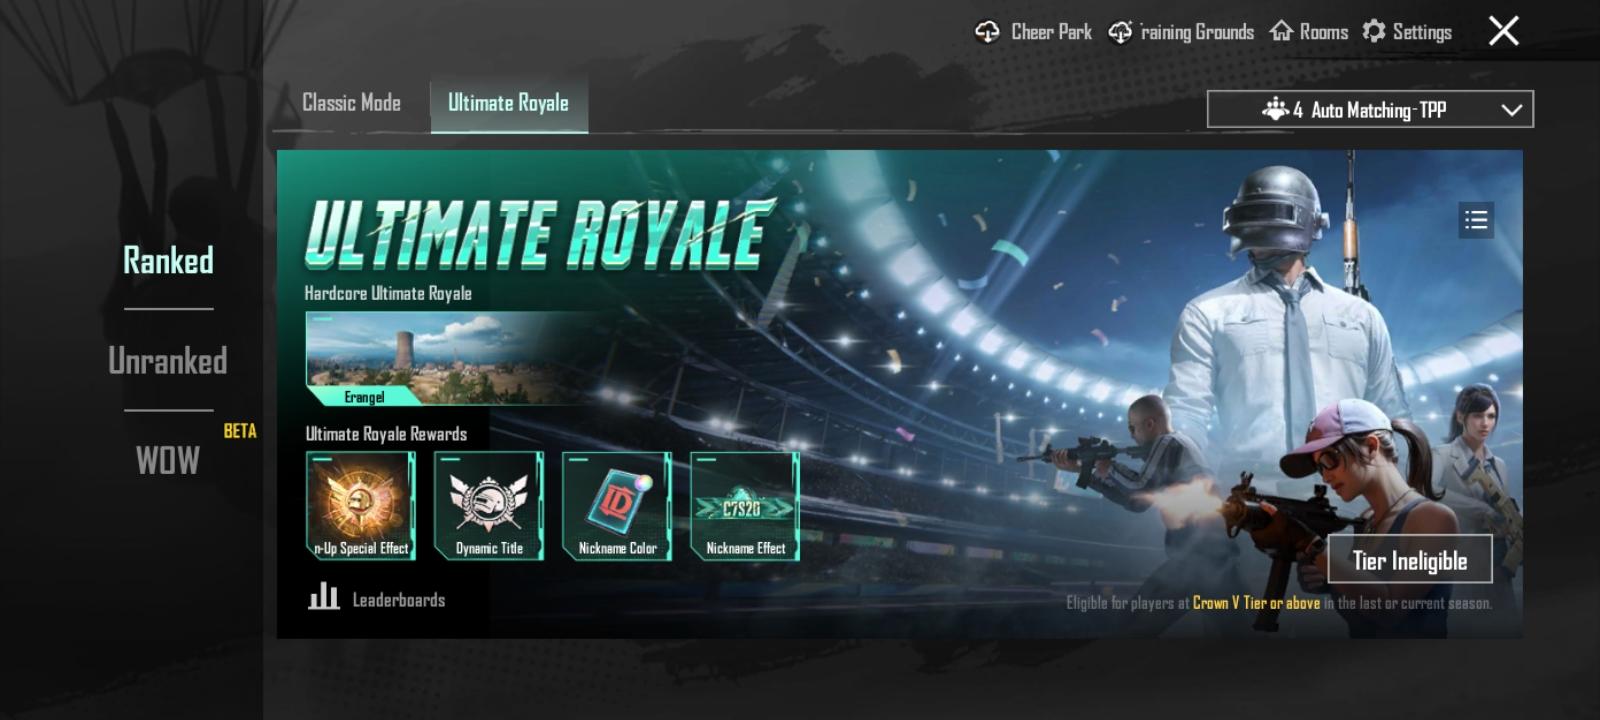
Task: Open Training Grounds icon
Action: [x=1120, y=32]
